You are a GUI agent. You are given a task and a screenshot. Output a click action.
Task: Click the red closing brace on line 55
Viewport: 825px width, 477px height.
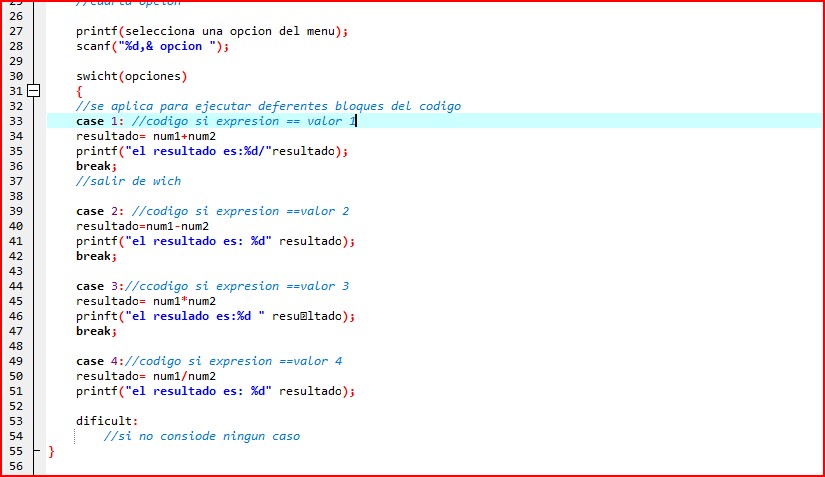pos(51,451)
